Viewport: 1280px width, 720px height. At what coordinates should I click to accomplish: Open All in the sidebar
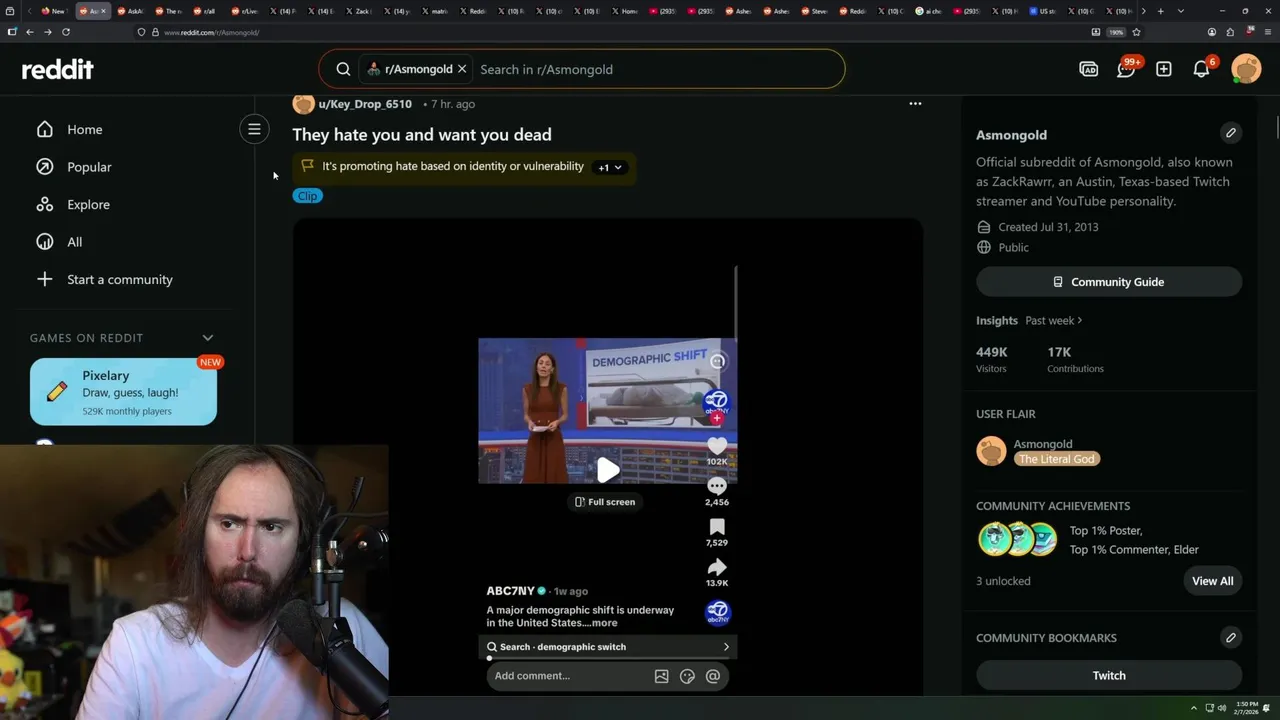(74, 242)
